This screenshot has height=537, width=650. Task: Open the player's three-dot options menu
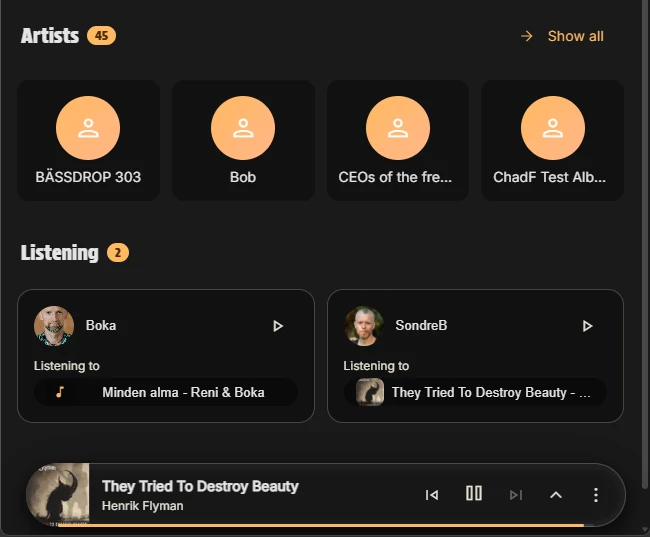(596, 494)
